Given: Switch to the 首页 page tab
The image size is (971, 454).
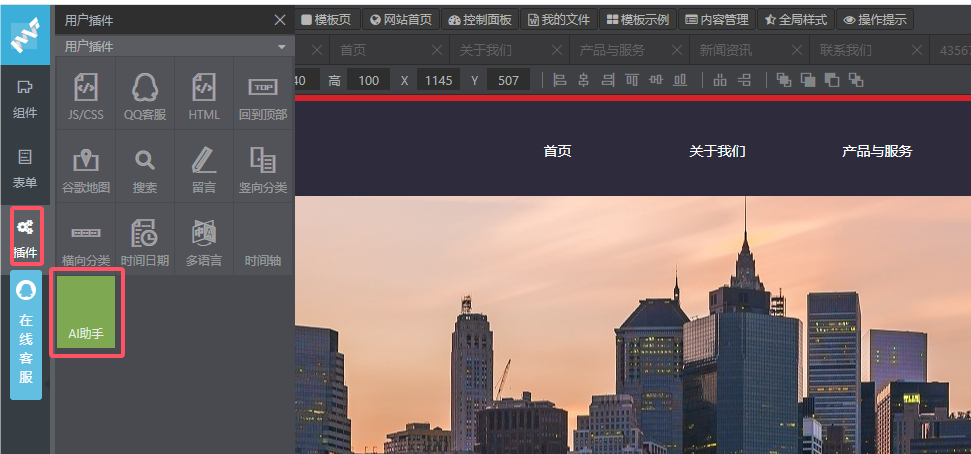Looking at the screenshot, I should pos(353,50).
